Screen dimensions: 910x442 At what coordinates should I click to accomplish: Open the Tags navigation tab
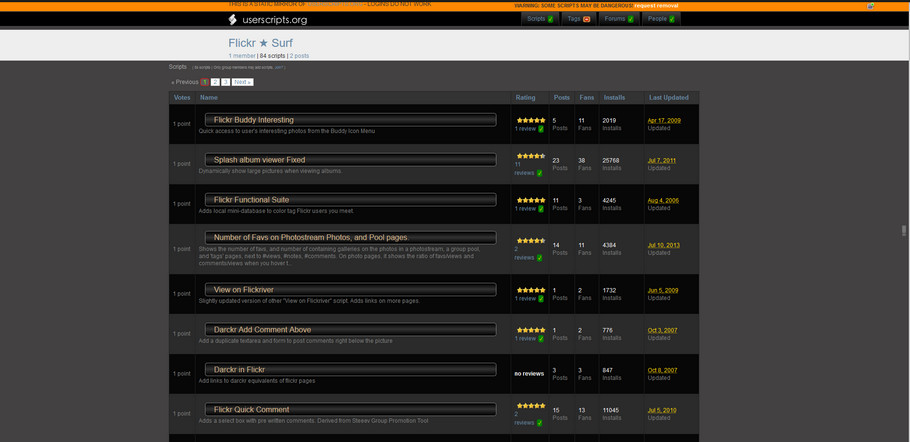pyautogui.click(x=579, y=19)
